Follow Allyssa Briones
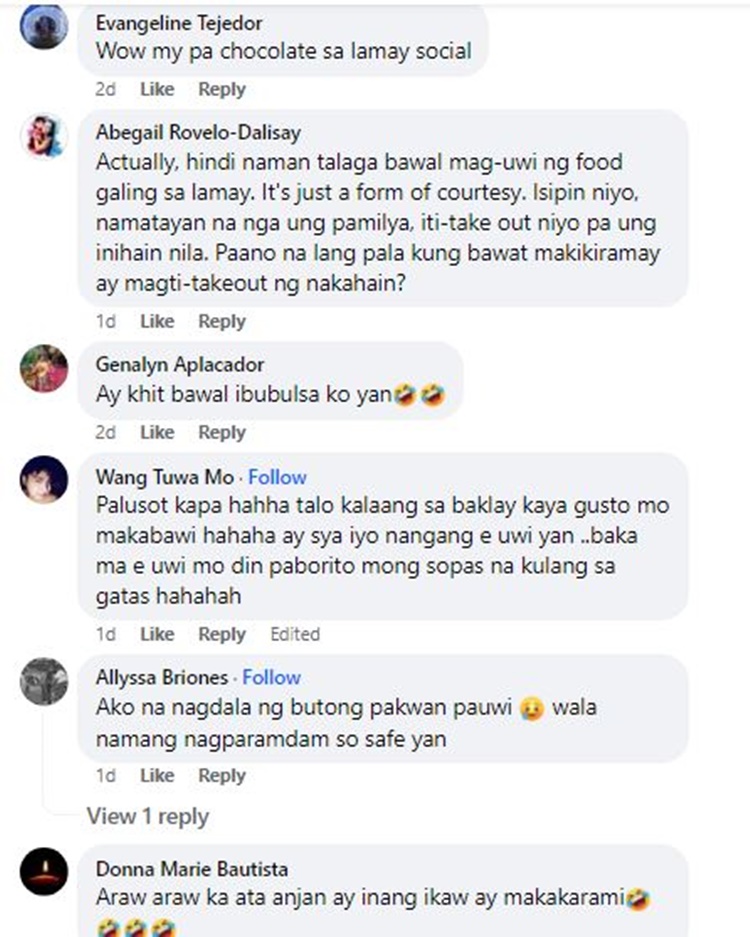Viewport: 750px width, 937px height. [271, 677]
